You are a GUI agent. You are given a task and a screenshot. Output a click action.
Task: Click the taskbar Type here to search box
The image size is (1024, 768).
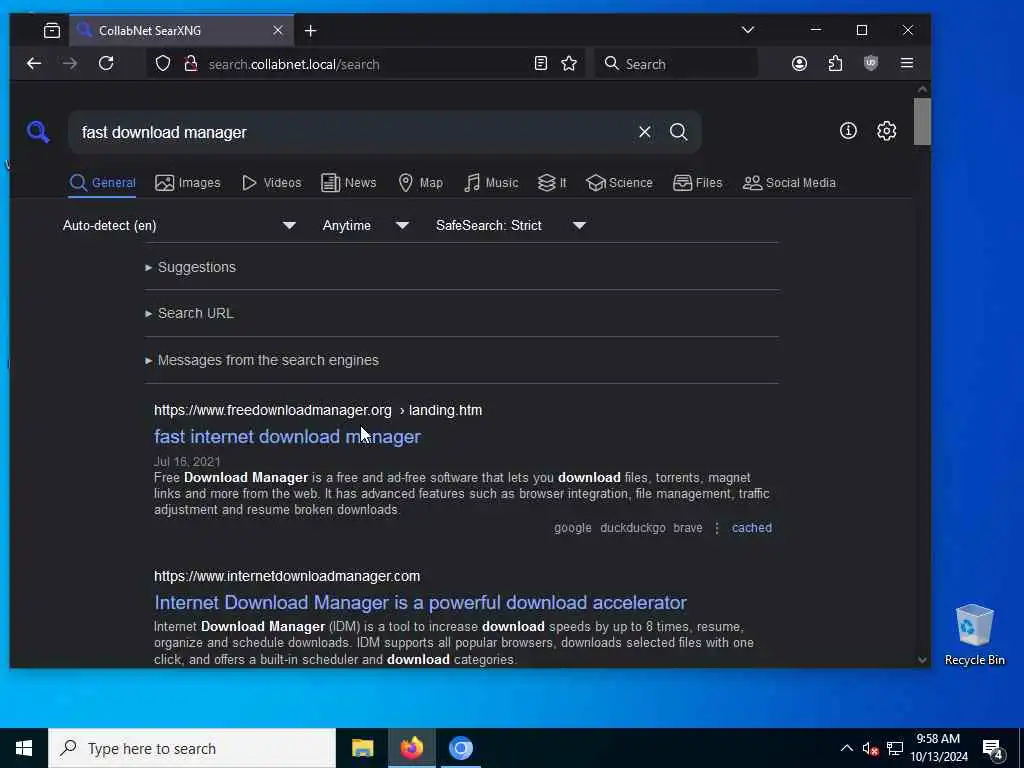tap(192, 748)
